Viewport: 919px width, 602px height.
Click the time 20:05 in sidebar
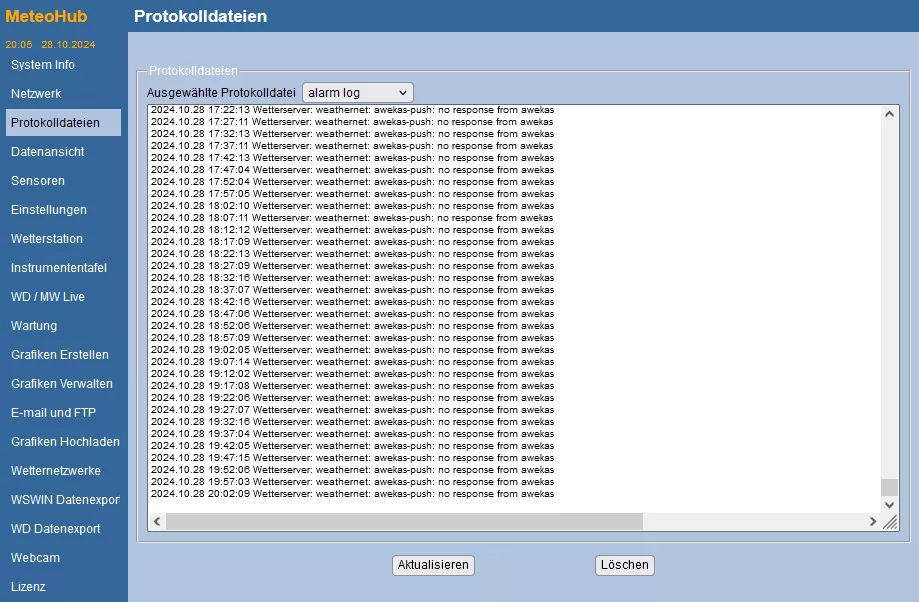coord(19,45)
